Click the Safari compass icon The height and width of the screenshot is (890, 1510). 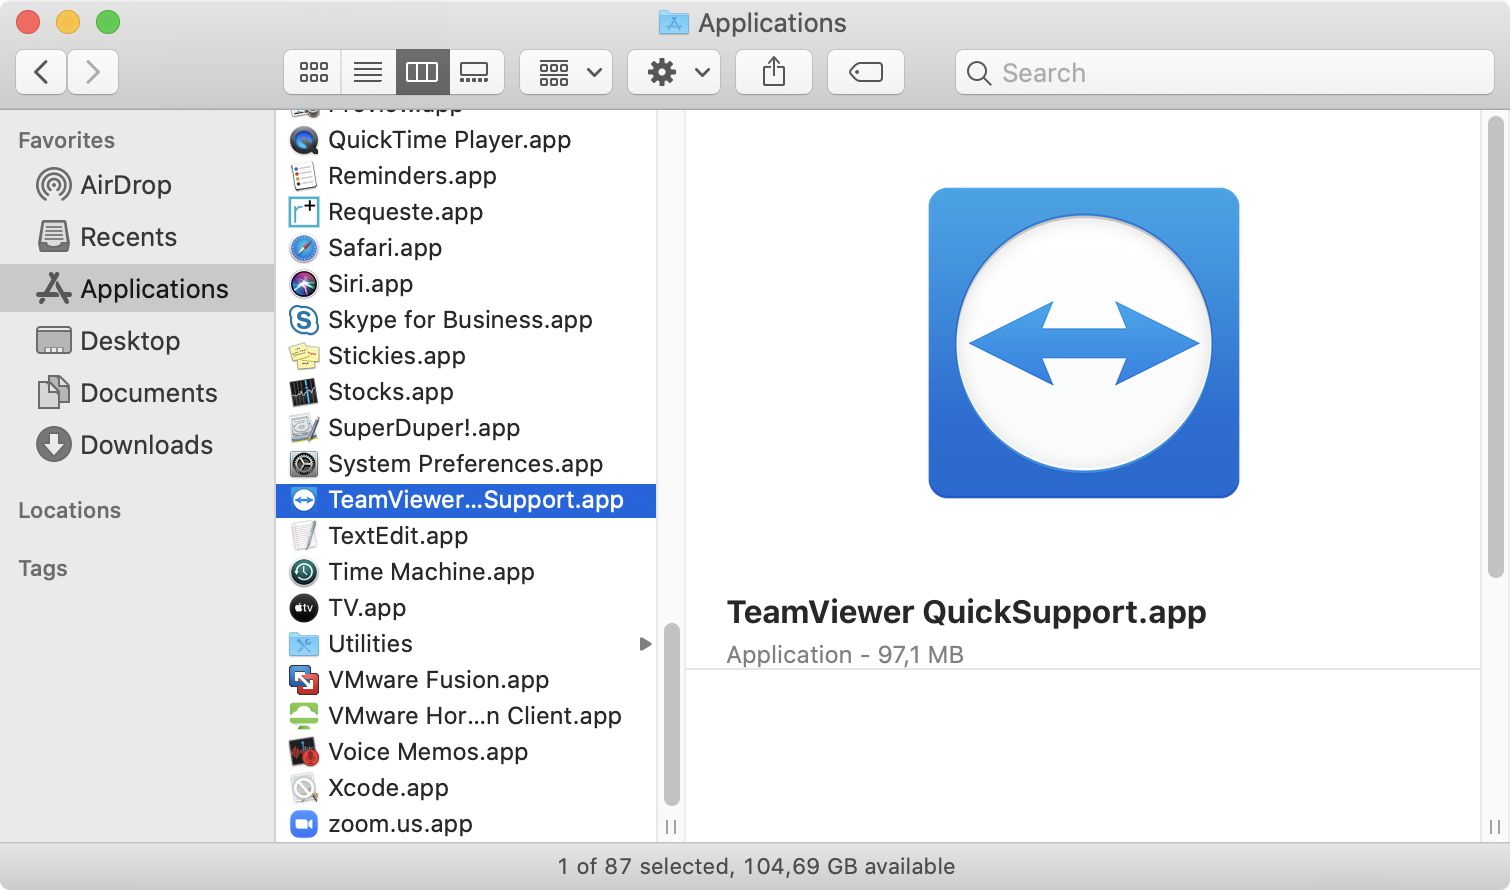[x=304, y=248]
